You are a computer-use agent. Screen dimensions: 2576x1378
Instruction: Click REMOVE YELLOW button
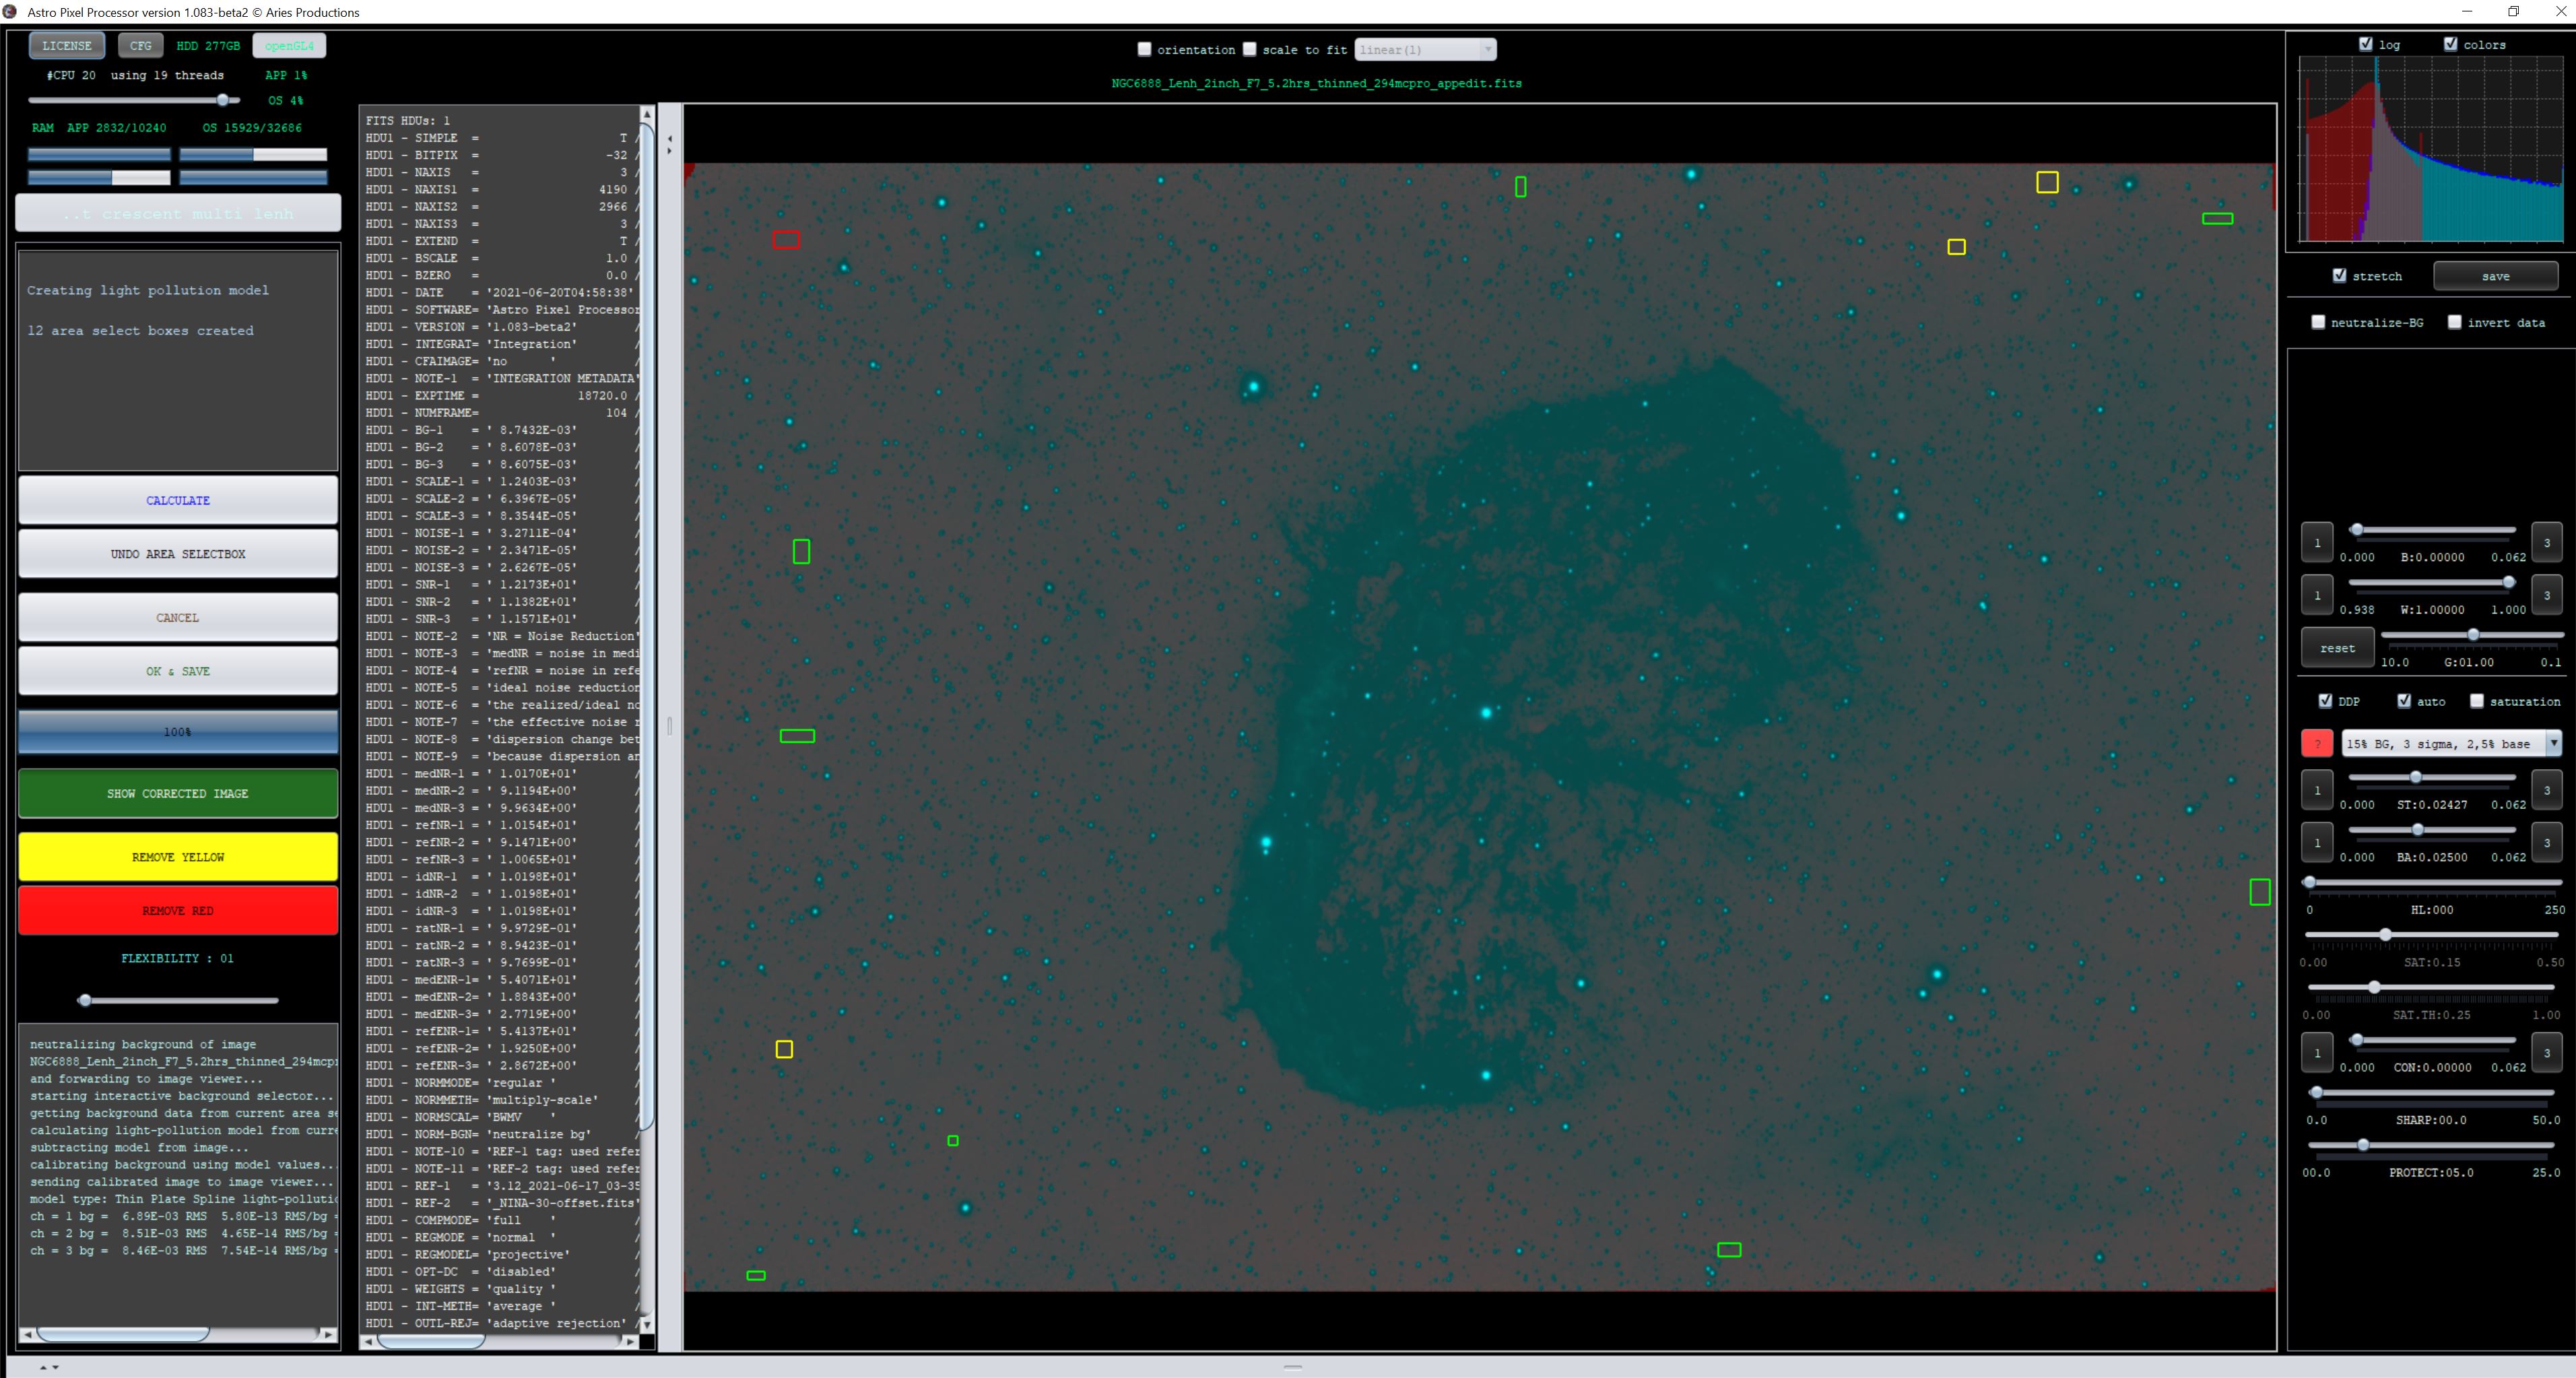tap(178, 857)
